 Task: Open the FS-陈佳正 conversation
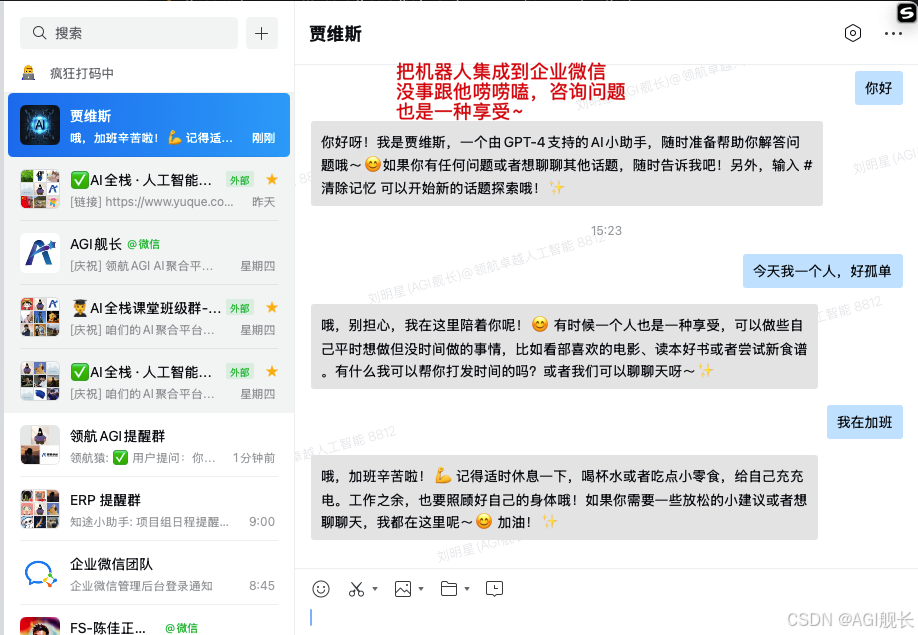click(149, 621)
